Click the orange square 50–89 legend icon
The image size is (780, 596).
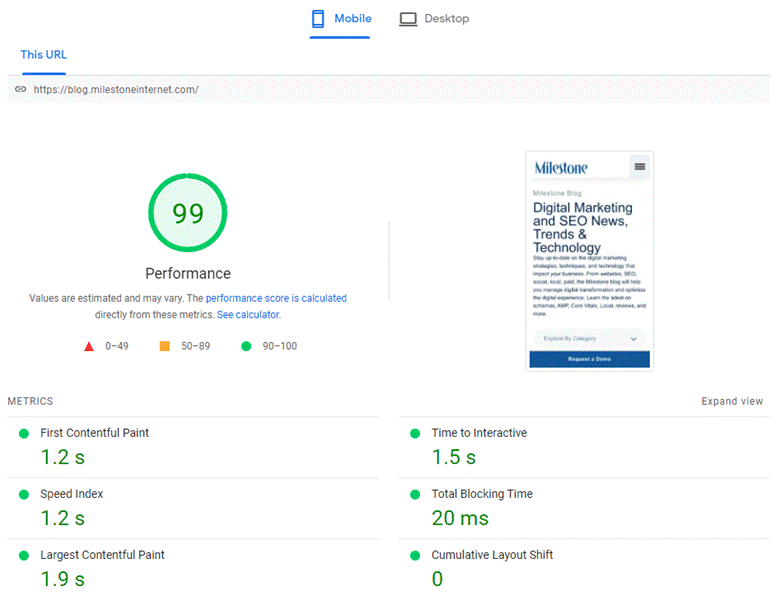click(165, 346)
